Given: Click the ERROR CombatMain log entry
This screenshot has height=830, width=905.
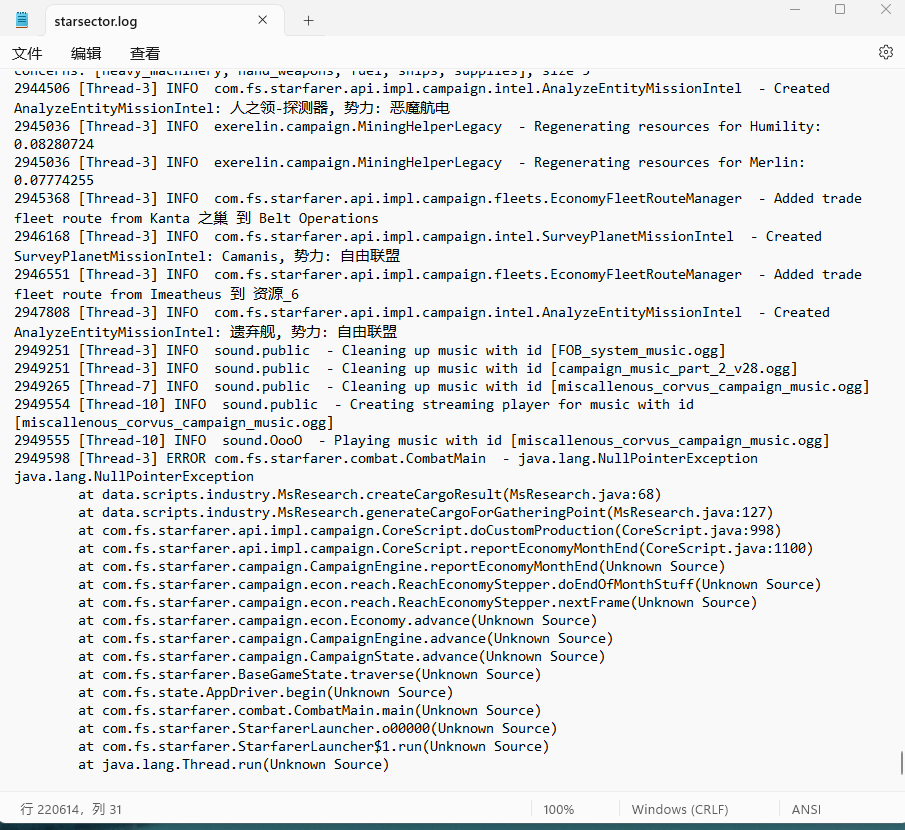Looking at the screenshot, I should (386, 459).
